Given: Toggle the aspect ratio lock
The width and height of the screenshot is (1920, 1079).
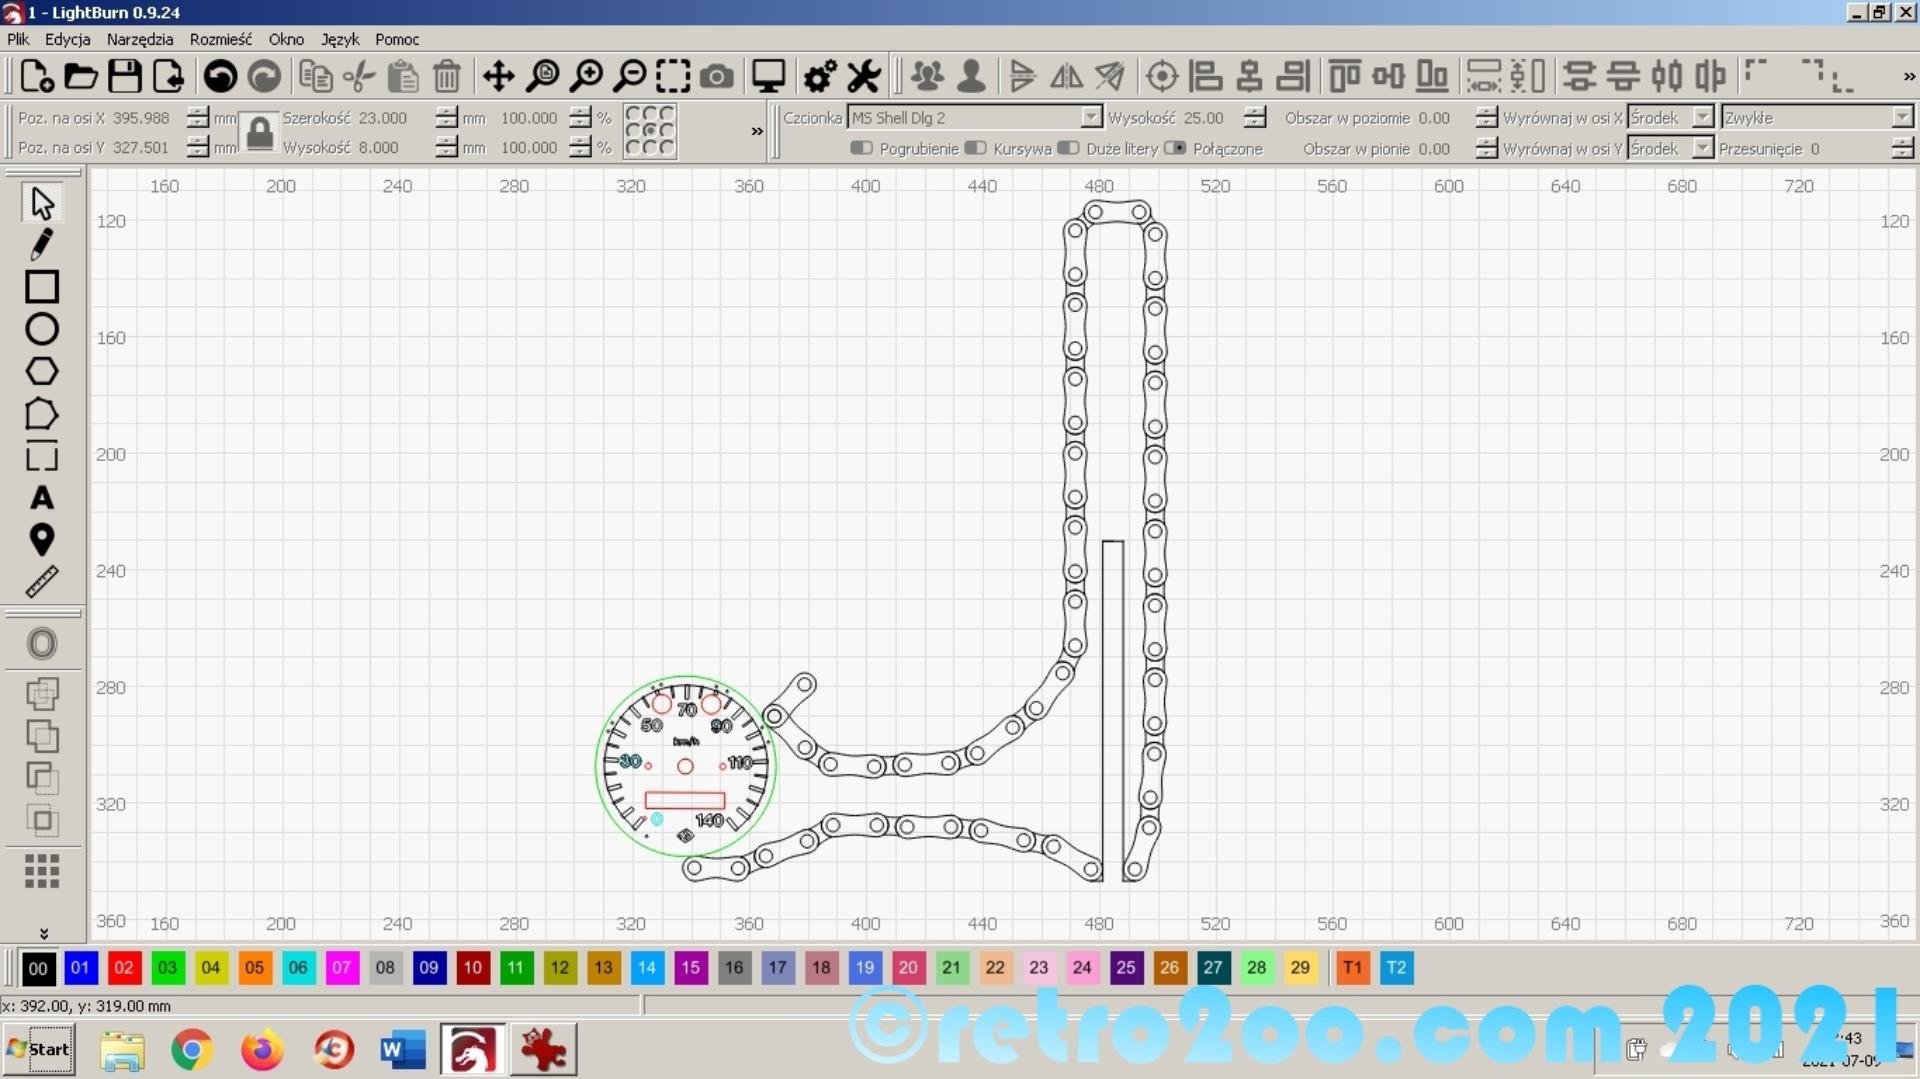Looking at the screenshot, I should pyautogui.click(x=260, y=132).
